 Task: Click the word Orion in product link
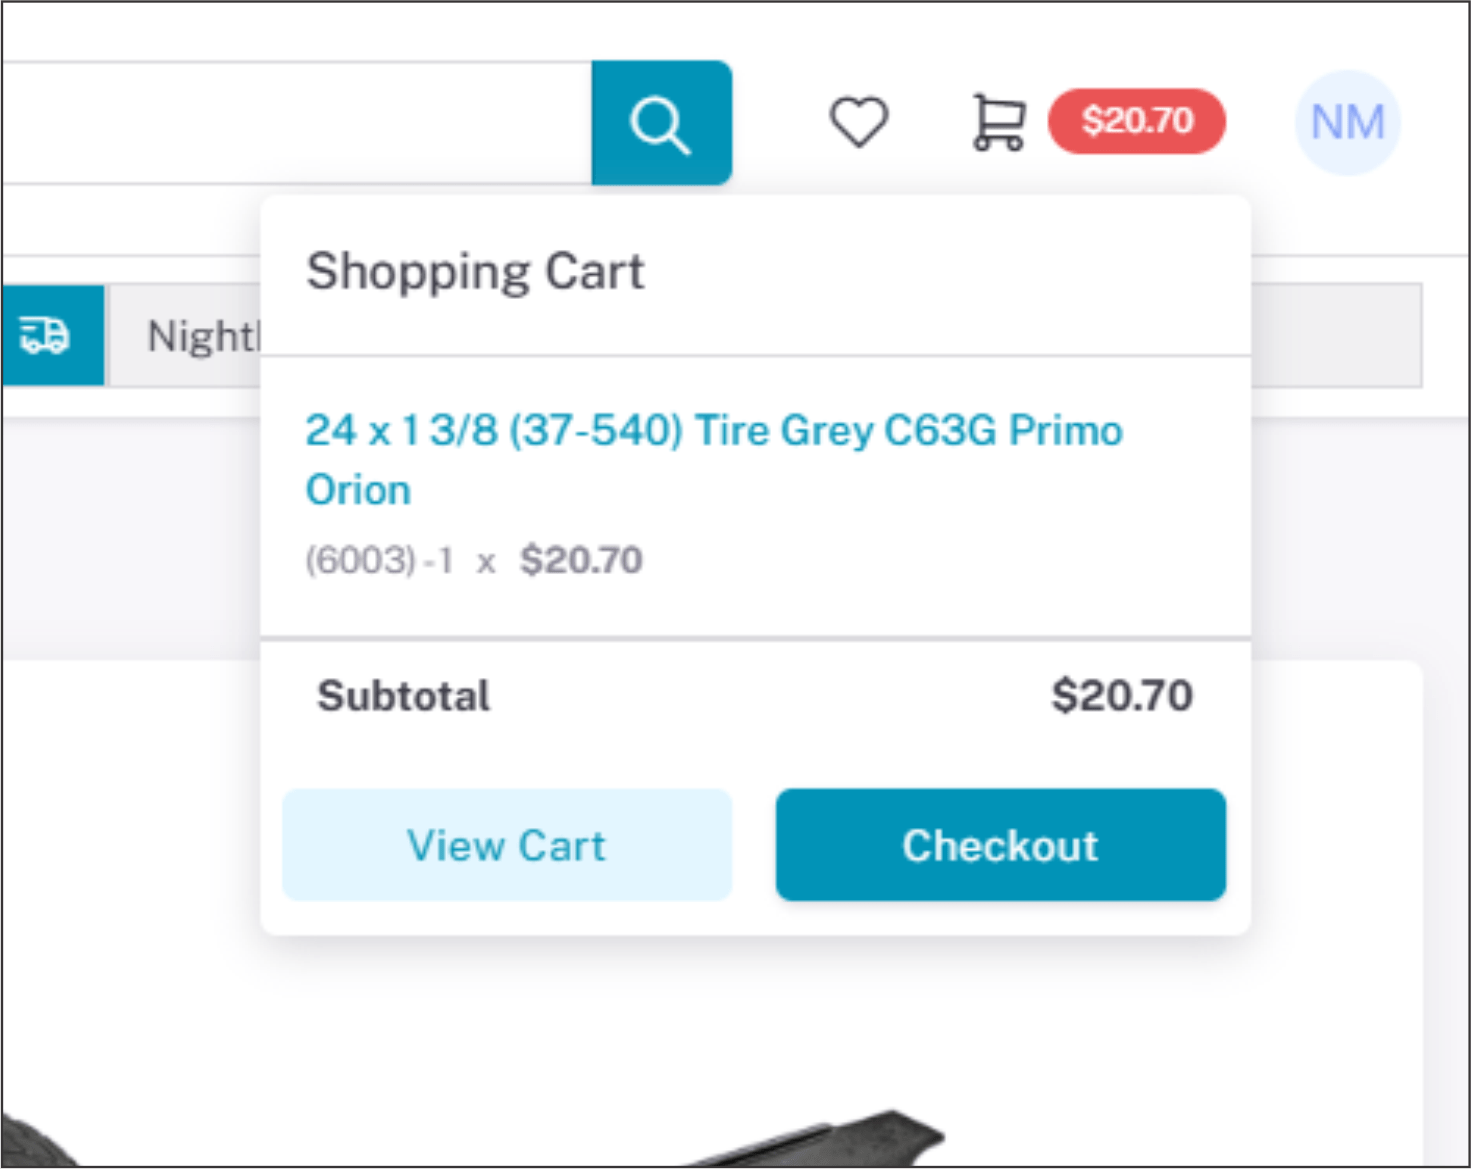(358, 490)
